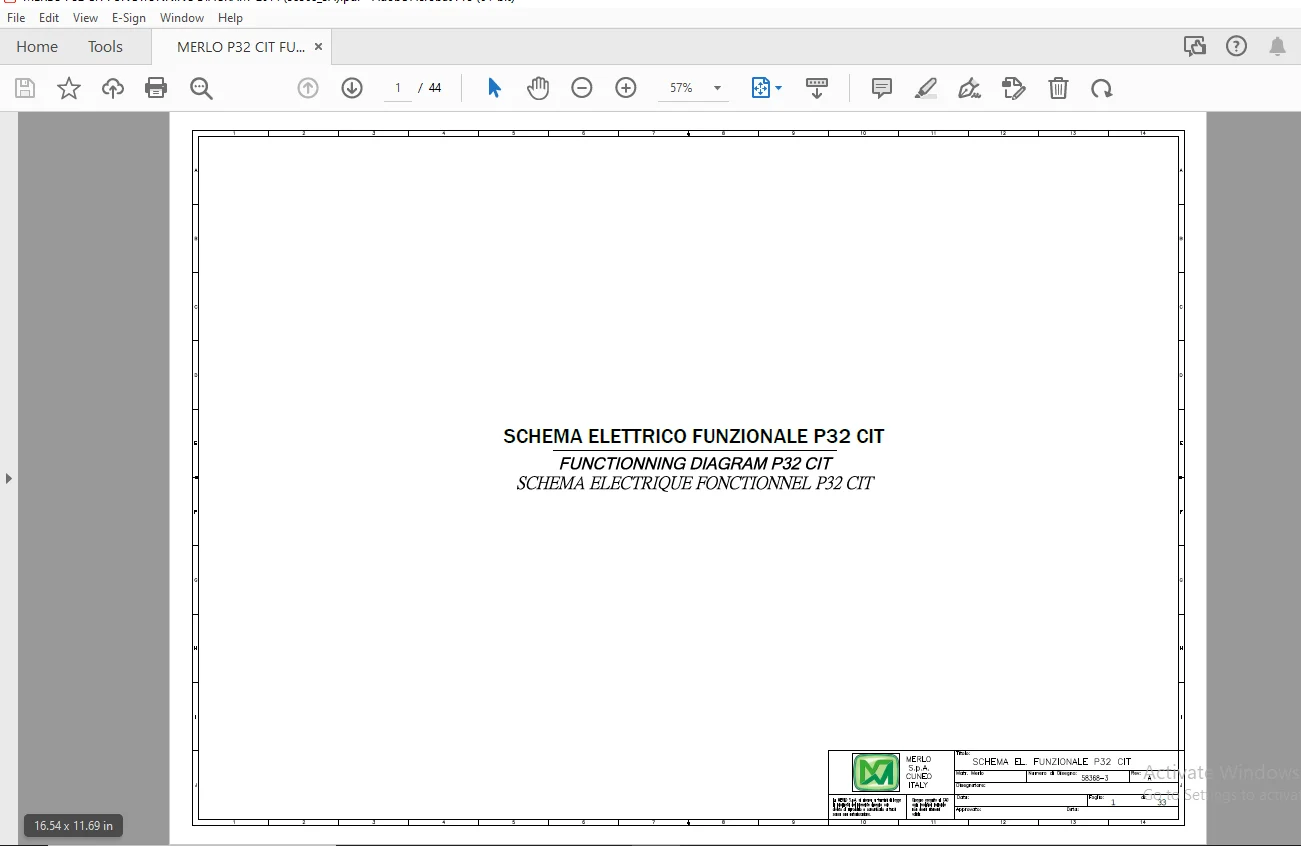Click the MERLO S.p.A. CUNEO ITALY text
The width and height of the screenshot is (1301, 846).
click(919, 772)
